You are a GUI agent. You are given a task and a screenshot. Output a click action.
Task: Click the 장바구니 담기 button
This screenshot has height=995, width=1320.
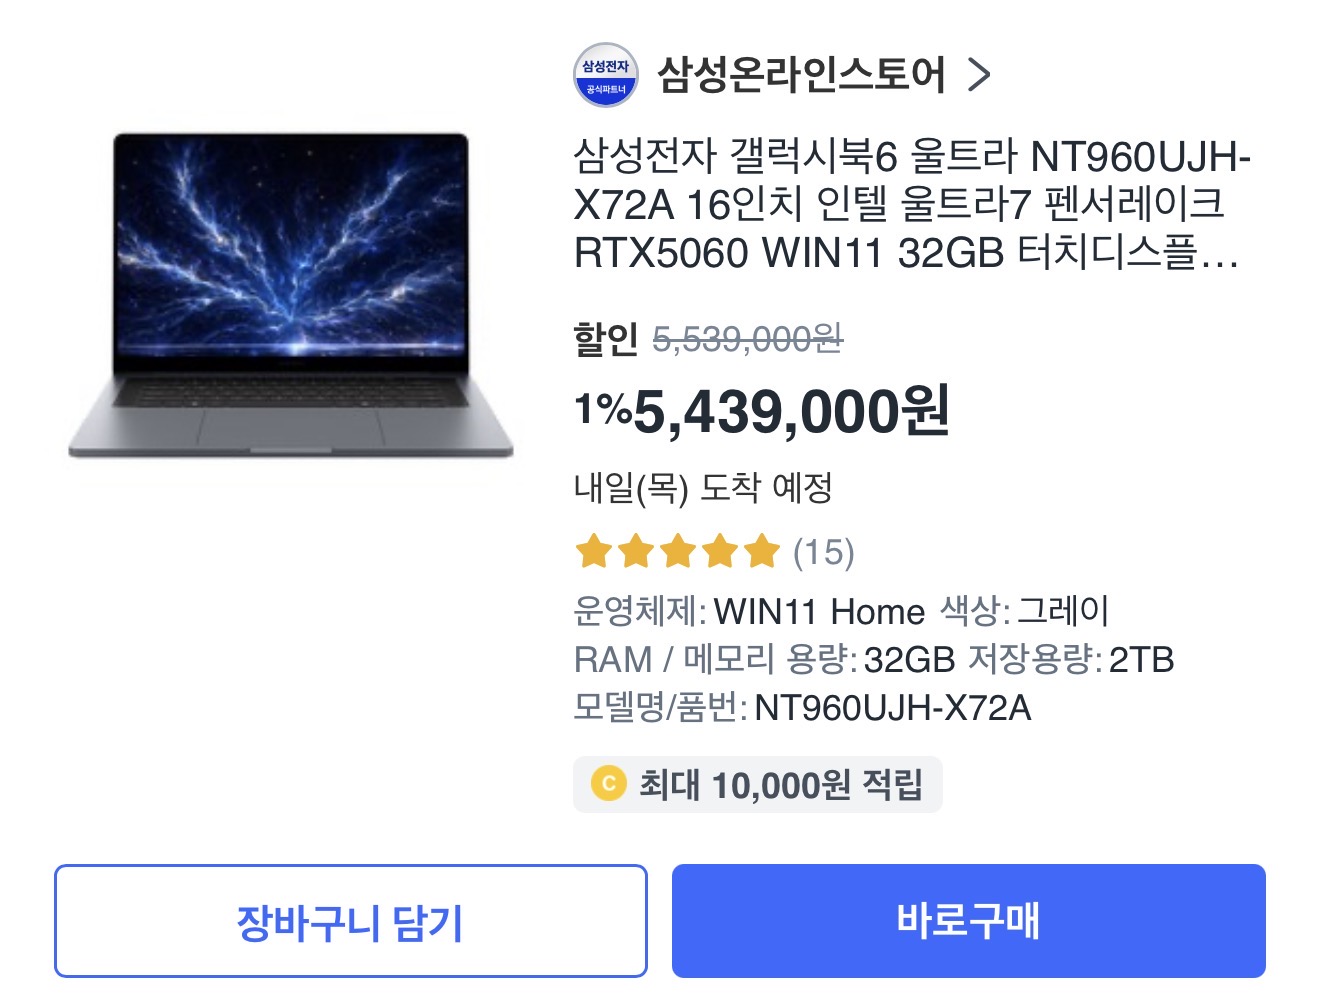pos(350,921)
